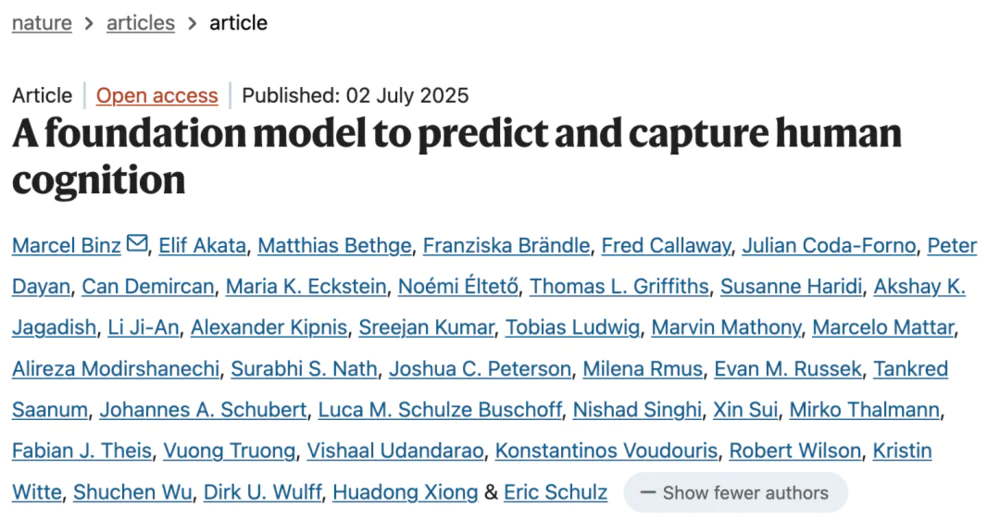
Task: Select author Elif Akata
Action: coord(199,246)
